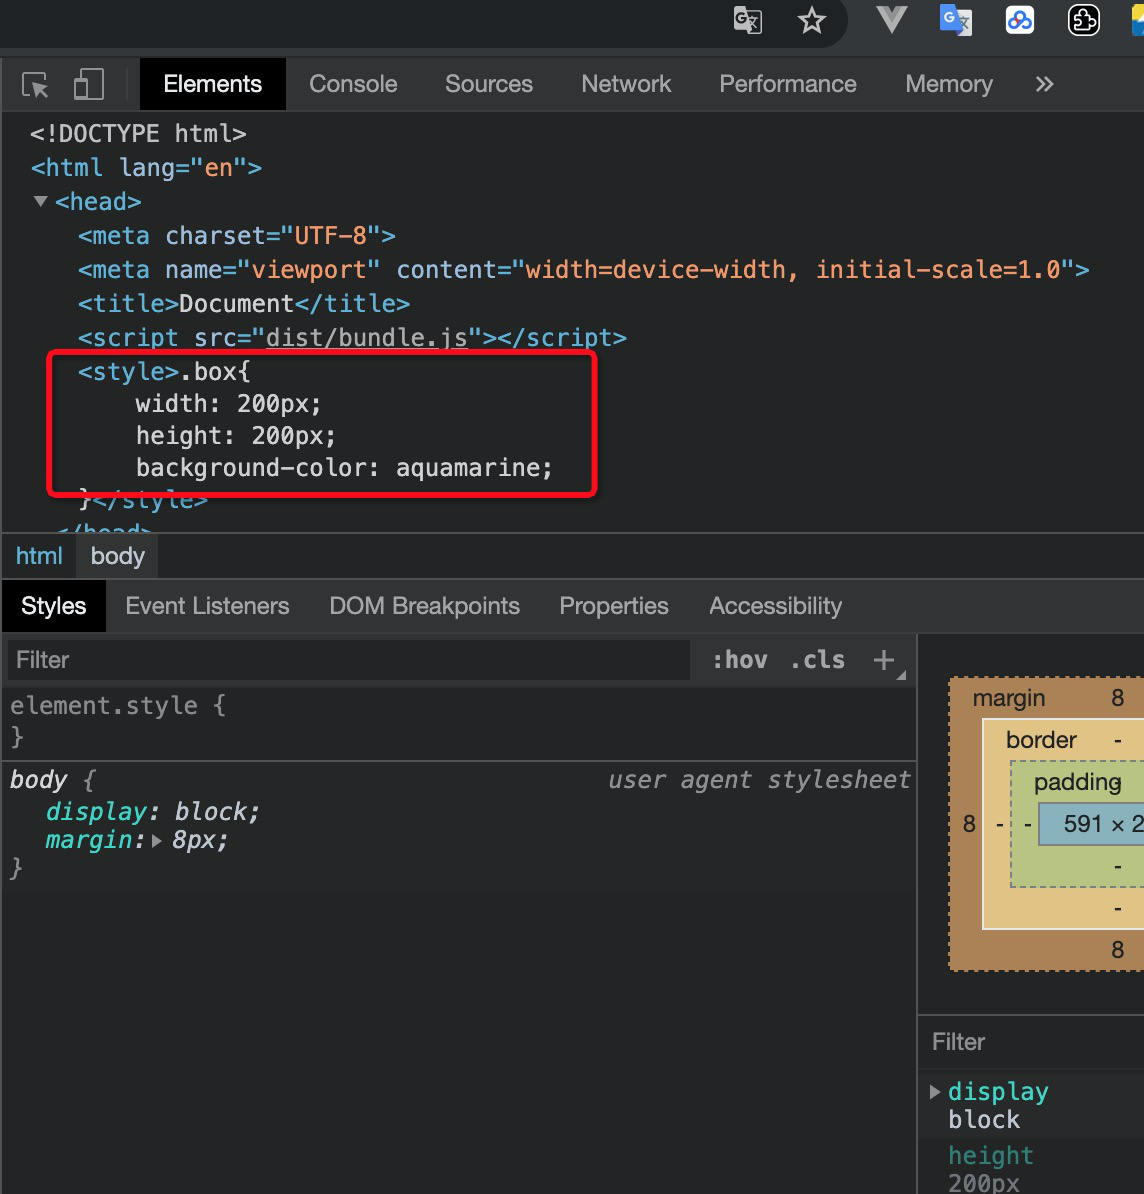Switch to the Console tab
The height and width of the screenshot is (1194, 1144).
coord(353,85)
